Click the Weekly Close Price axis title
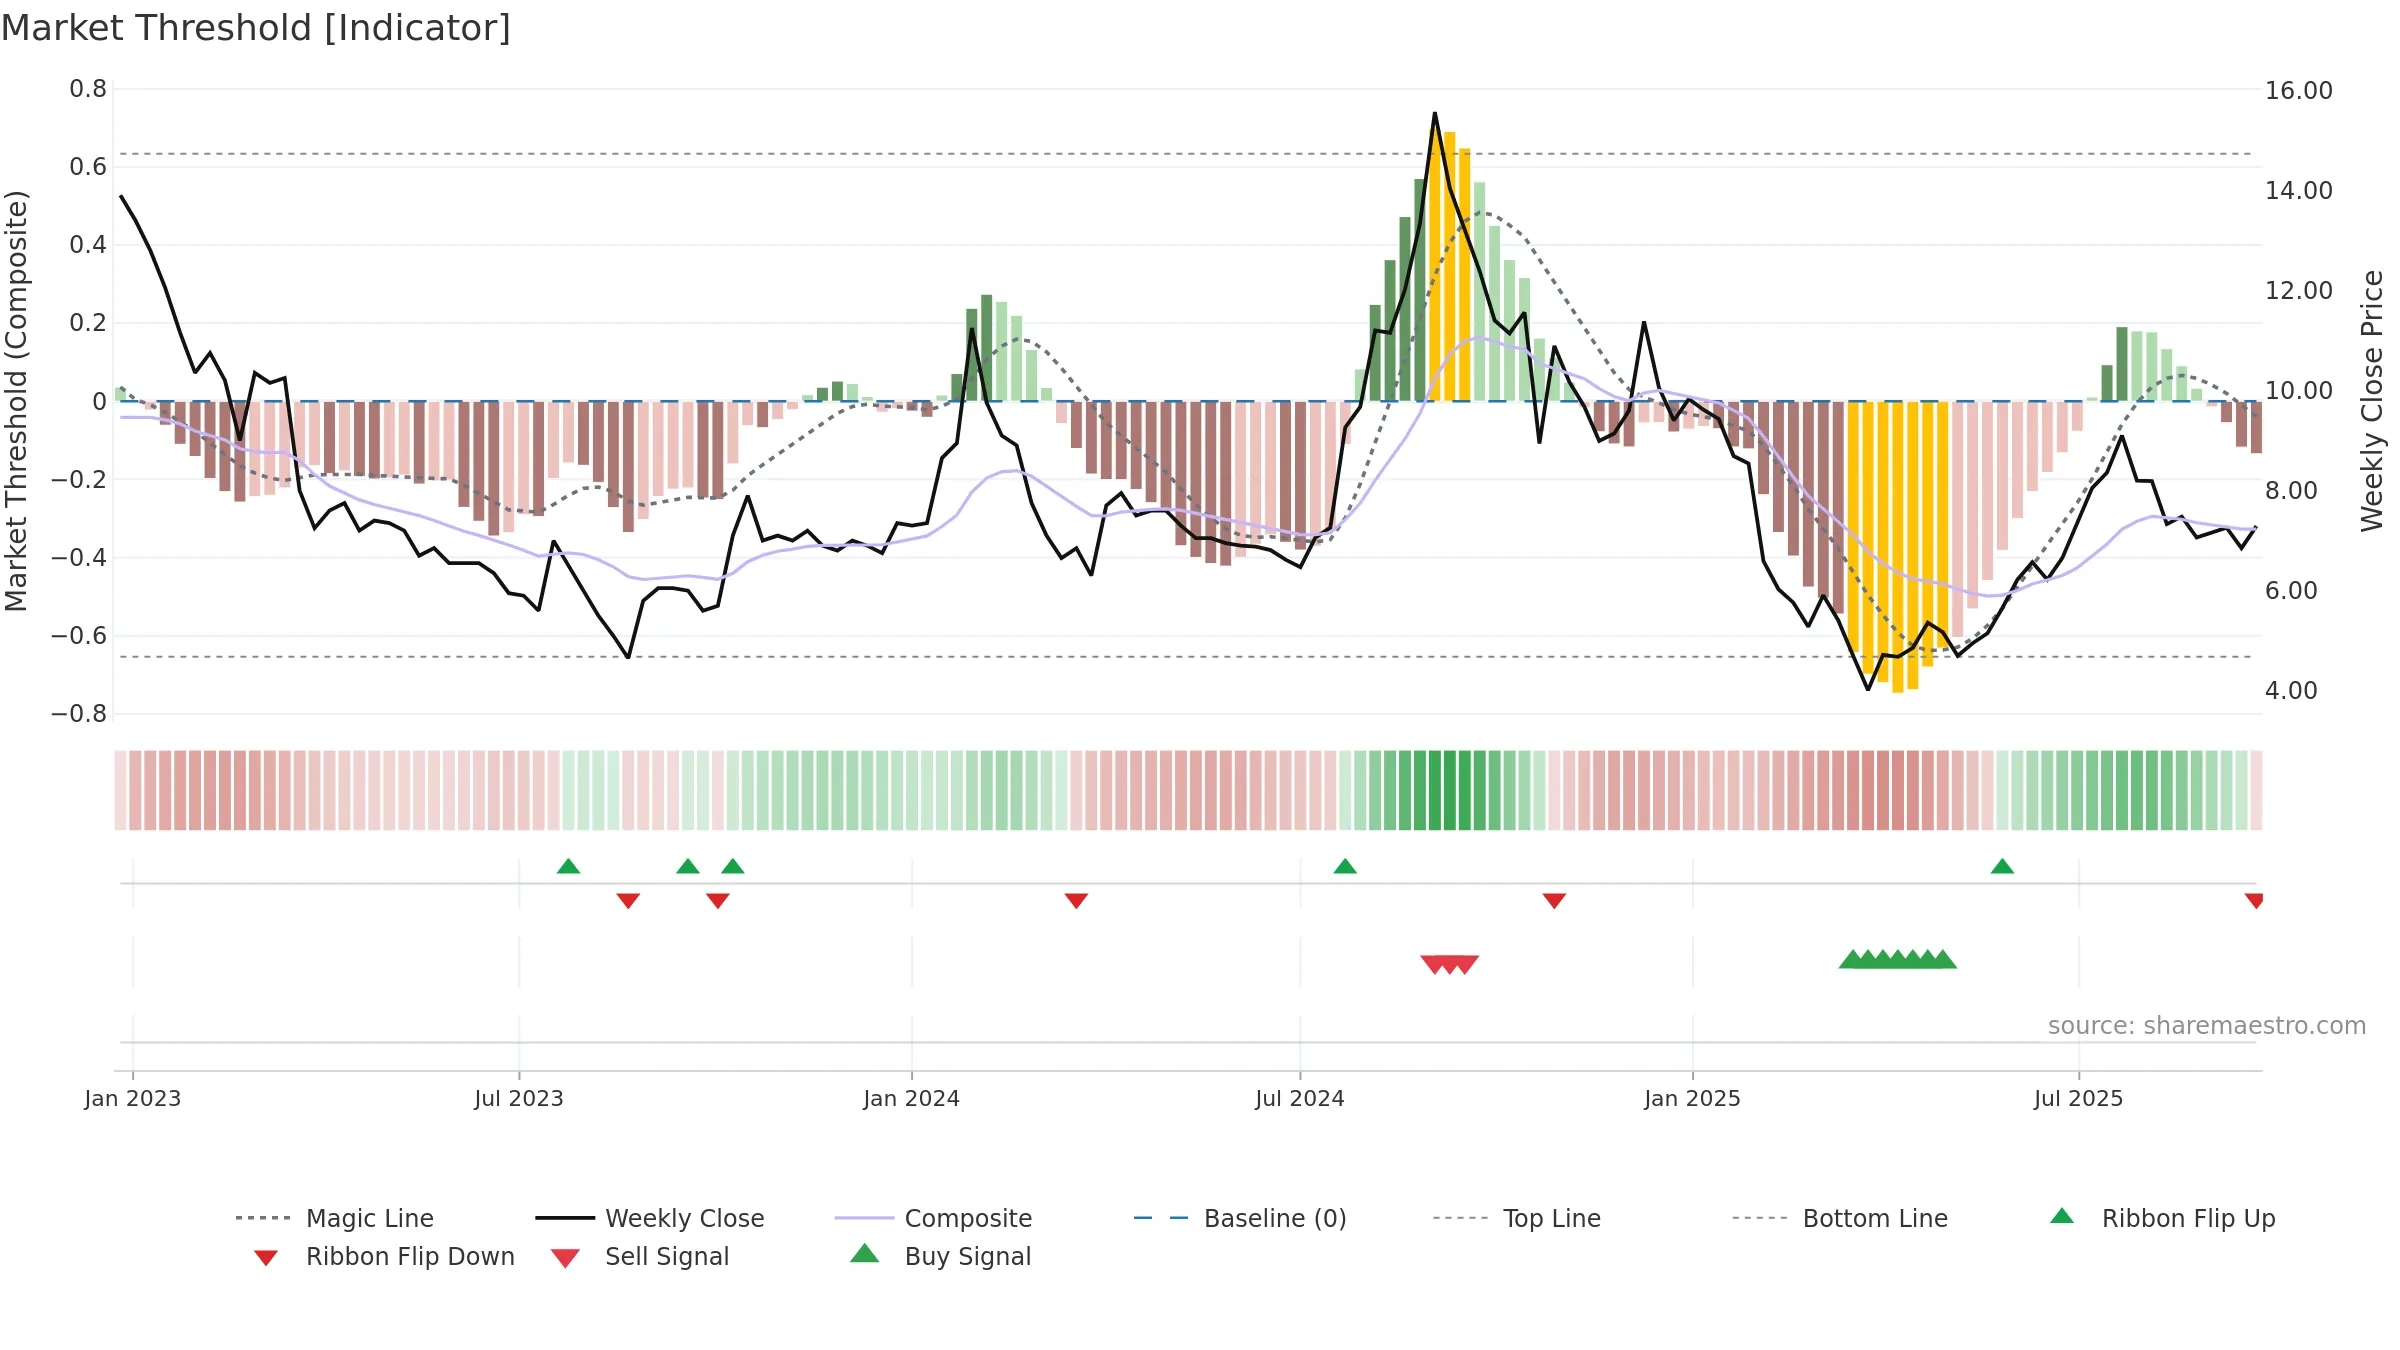 [2372, 401]
